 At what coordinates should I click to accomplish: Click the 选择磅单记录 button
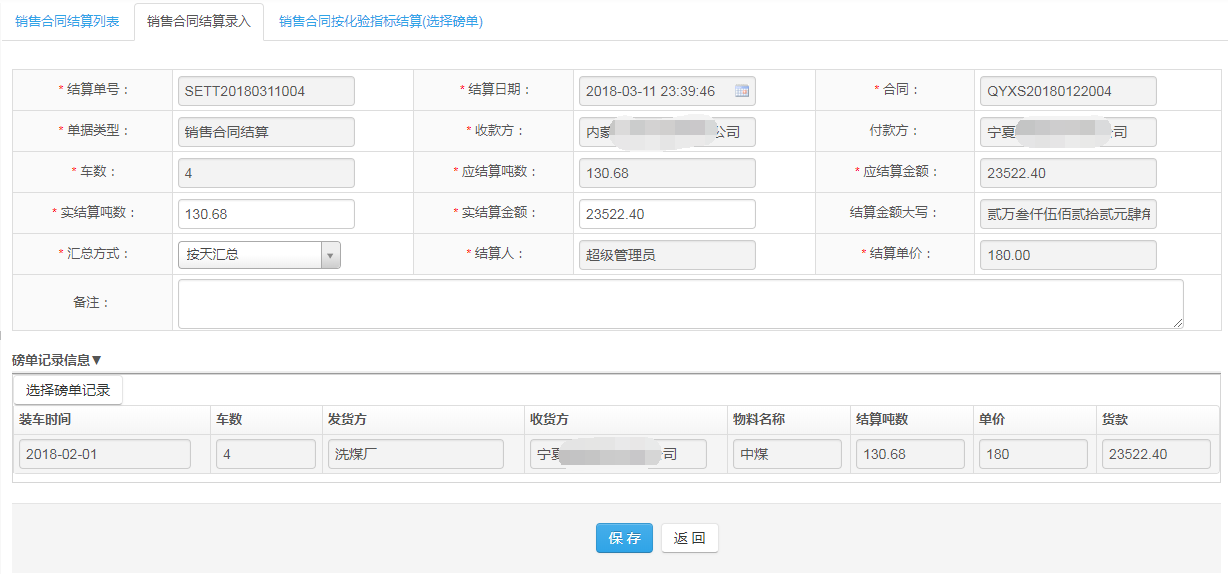pos(68,390)
